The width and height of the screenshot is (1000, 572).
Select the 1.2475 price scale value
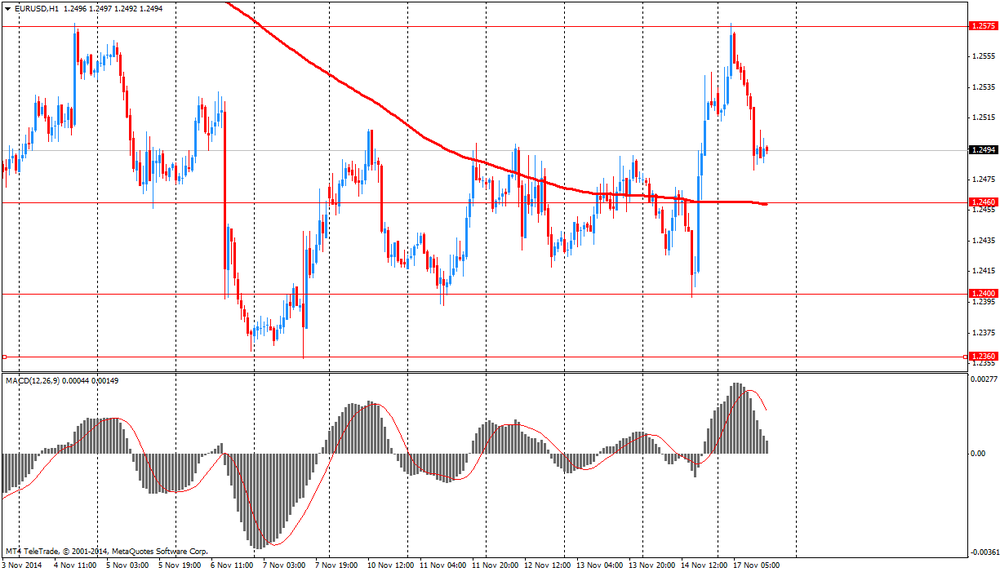click(983, 179)
